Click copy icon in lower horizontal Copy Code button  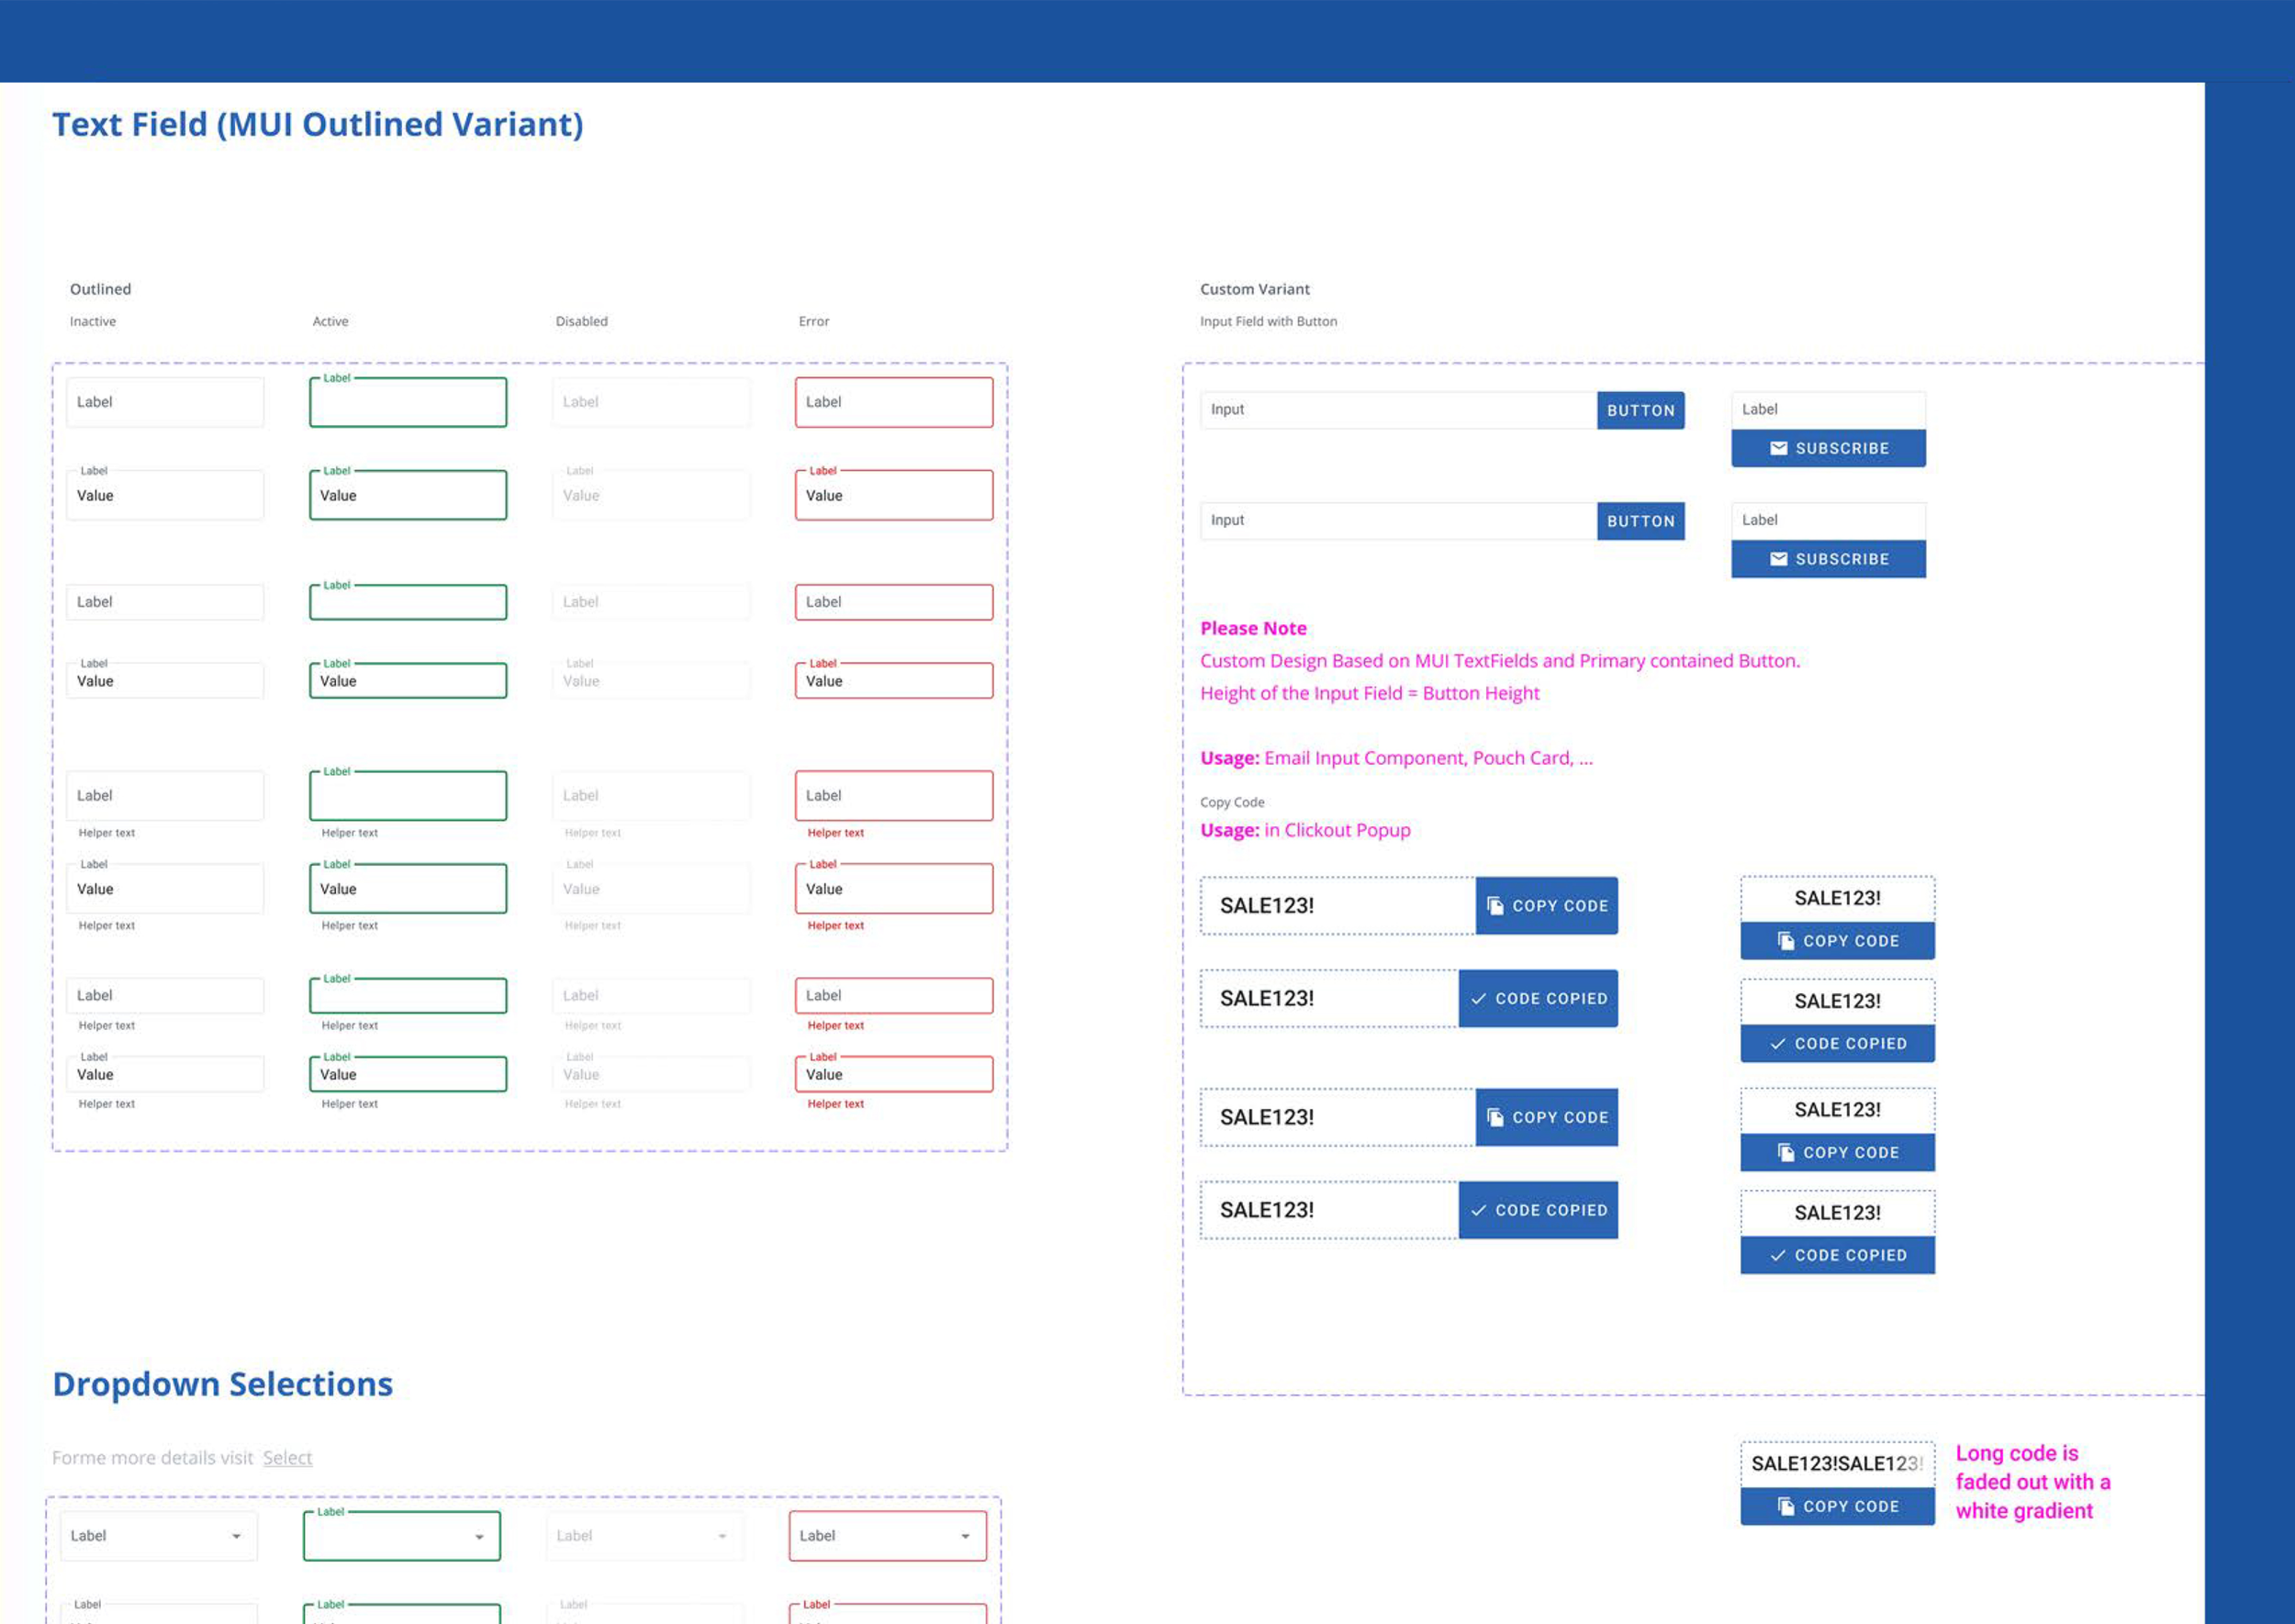coord(1495,1118)
